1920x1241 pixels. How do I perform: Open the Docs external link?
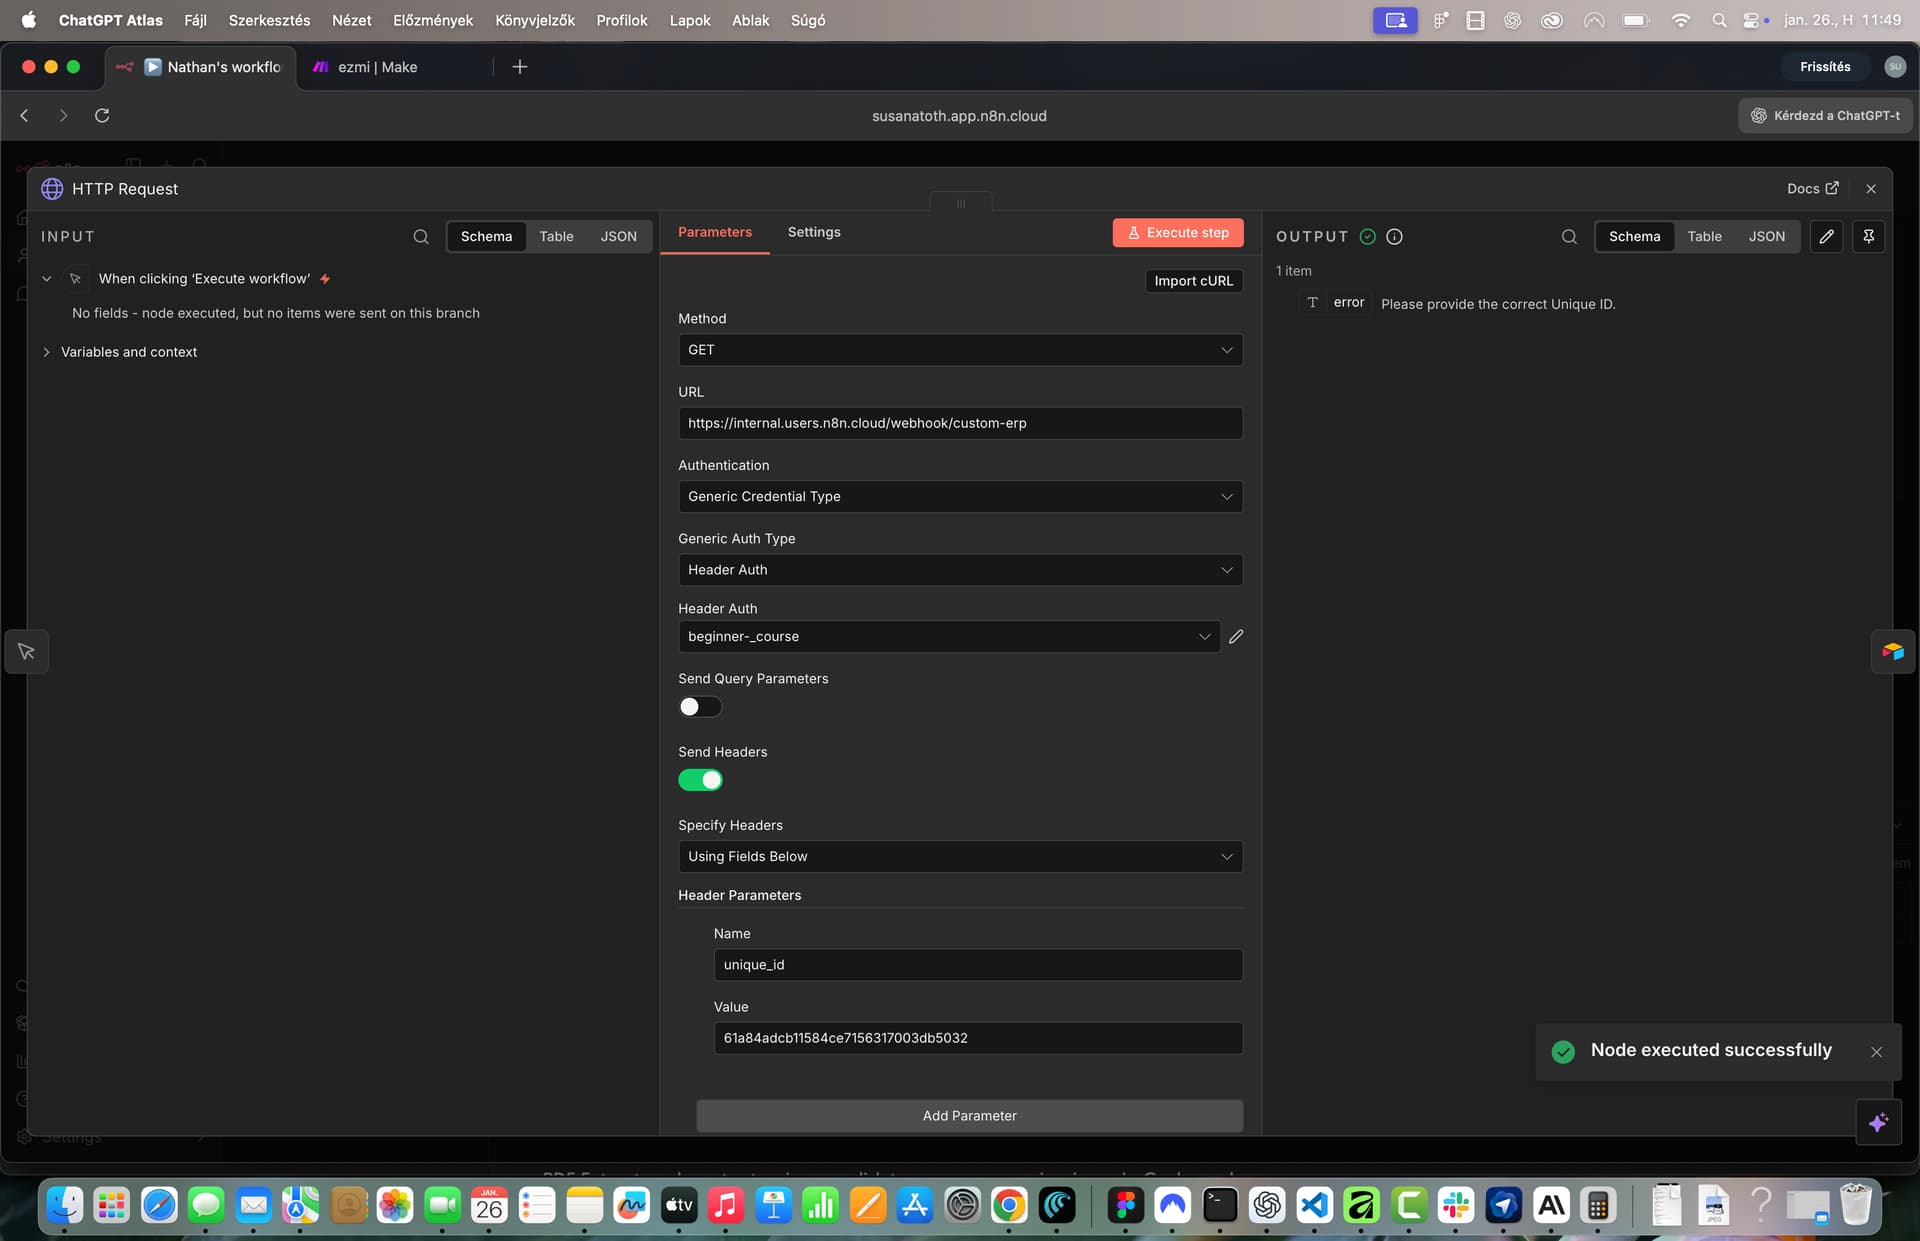[x=1812, y=189]
